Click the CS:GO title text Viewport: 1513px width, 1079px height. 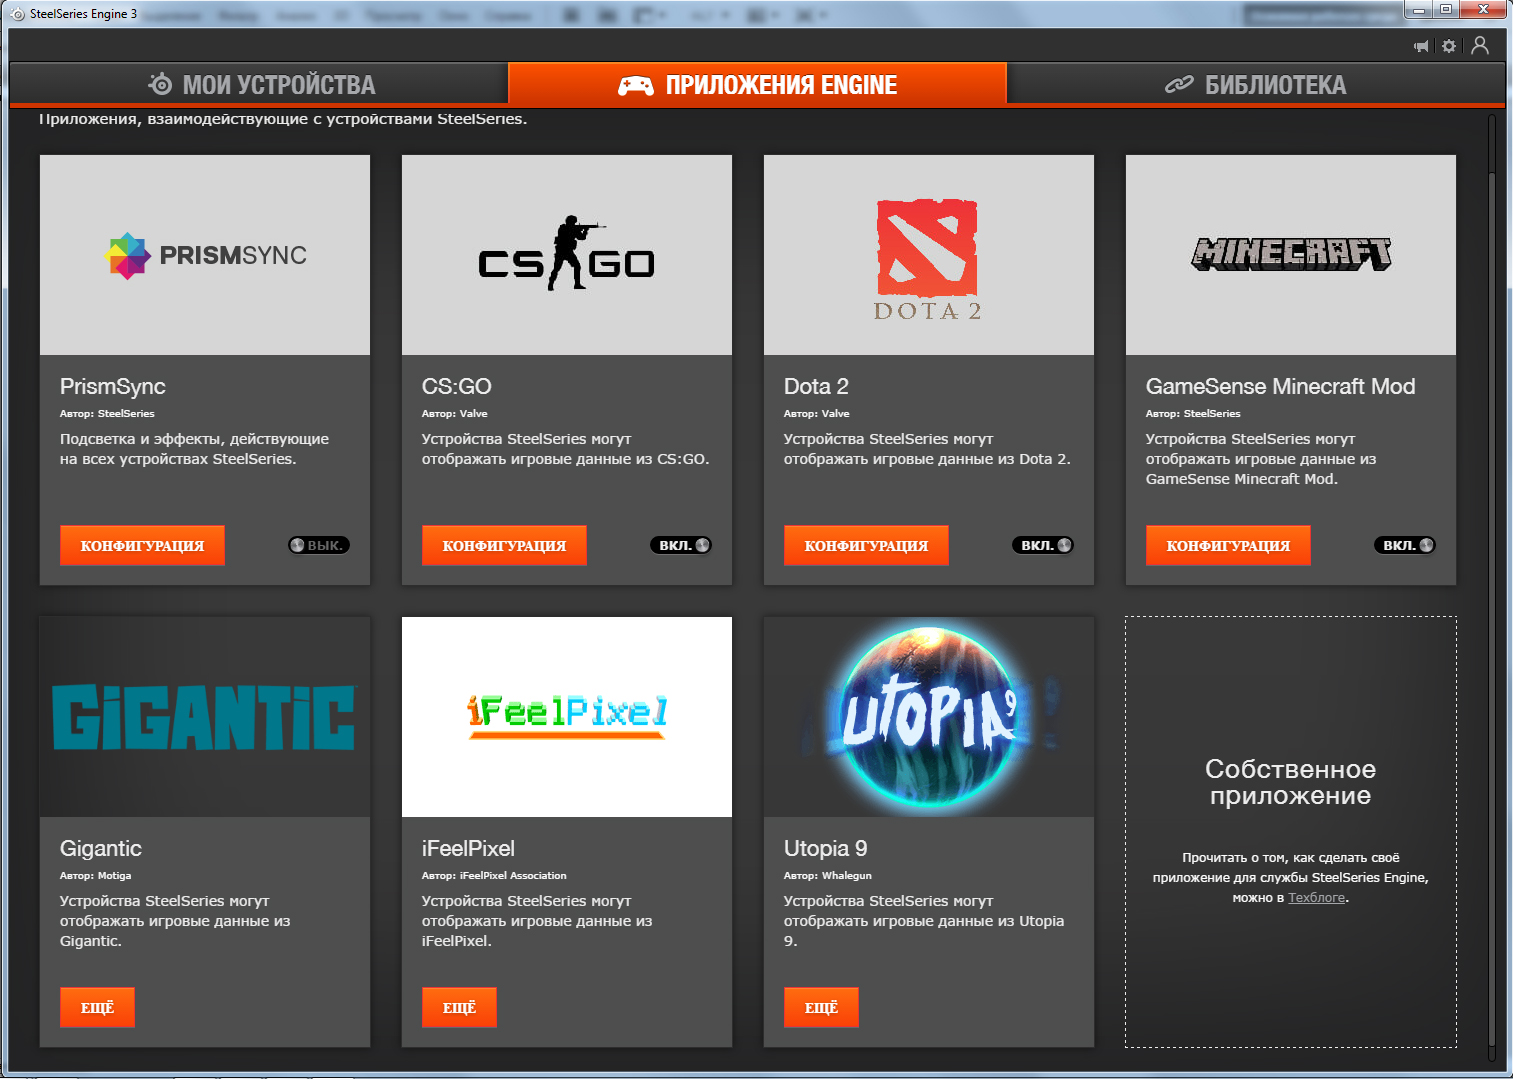click(x=457, y=387)
